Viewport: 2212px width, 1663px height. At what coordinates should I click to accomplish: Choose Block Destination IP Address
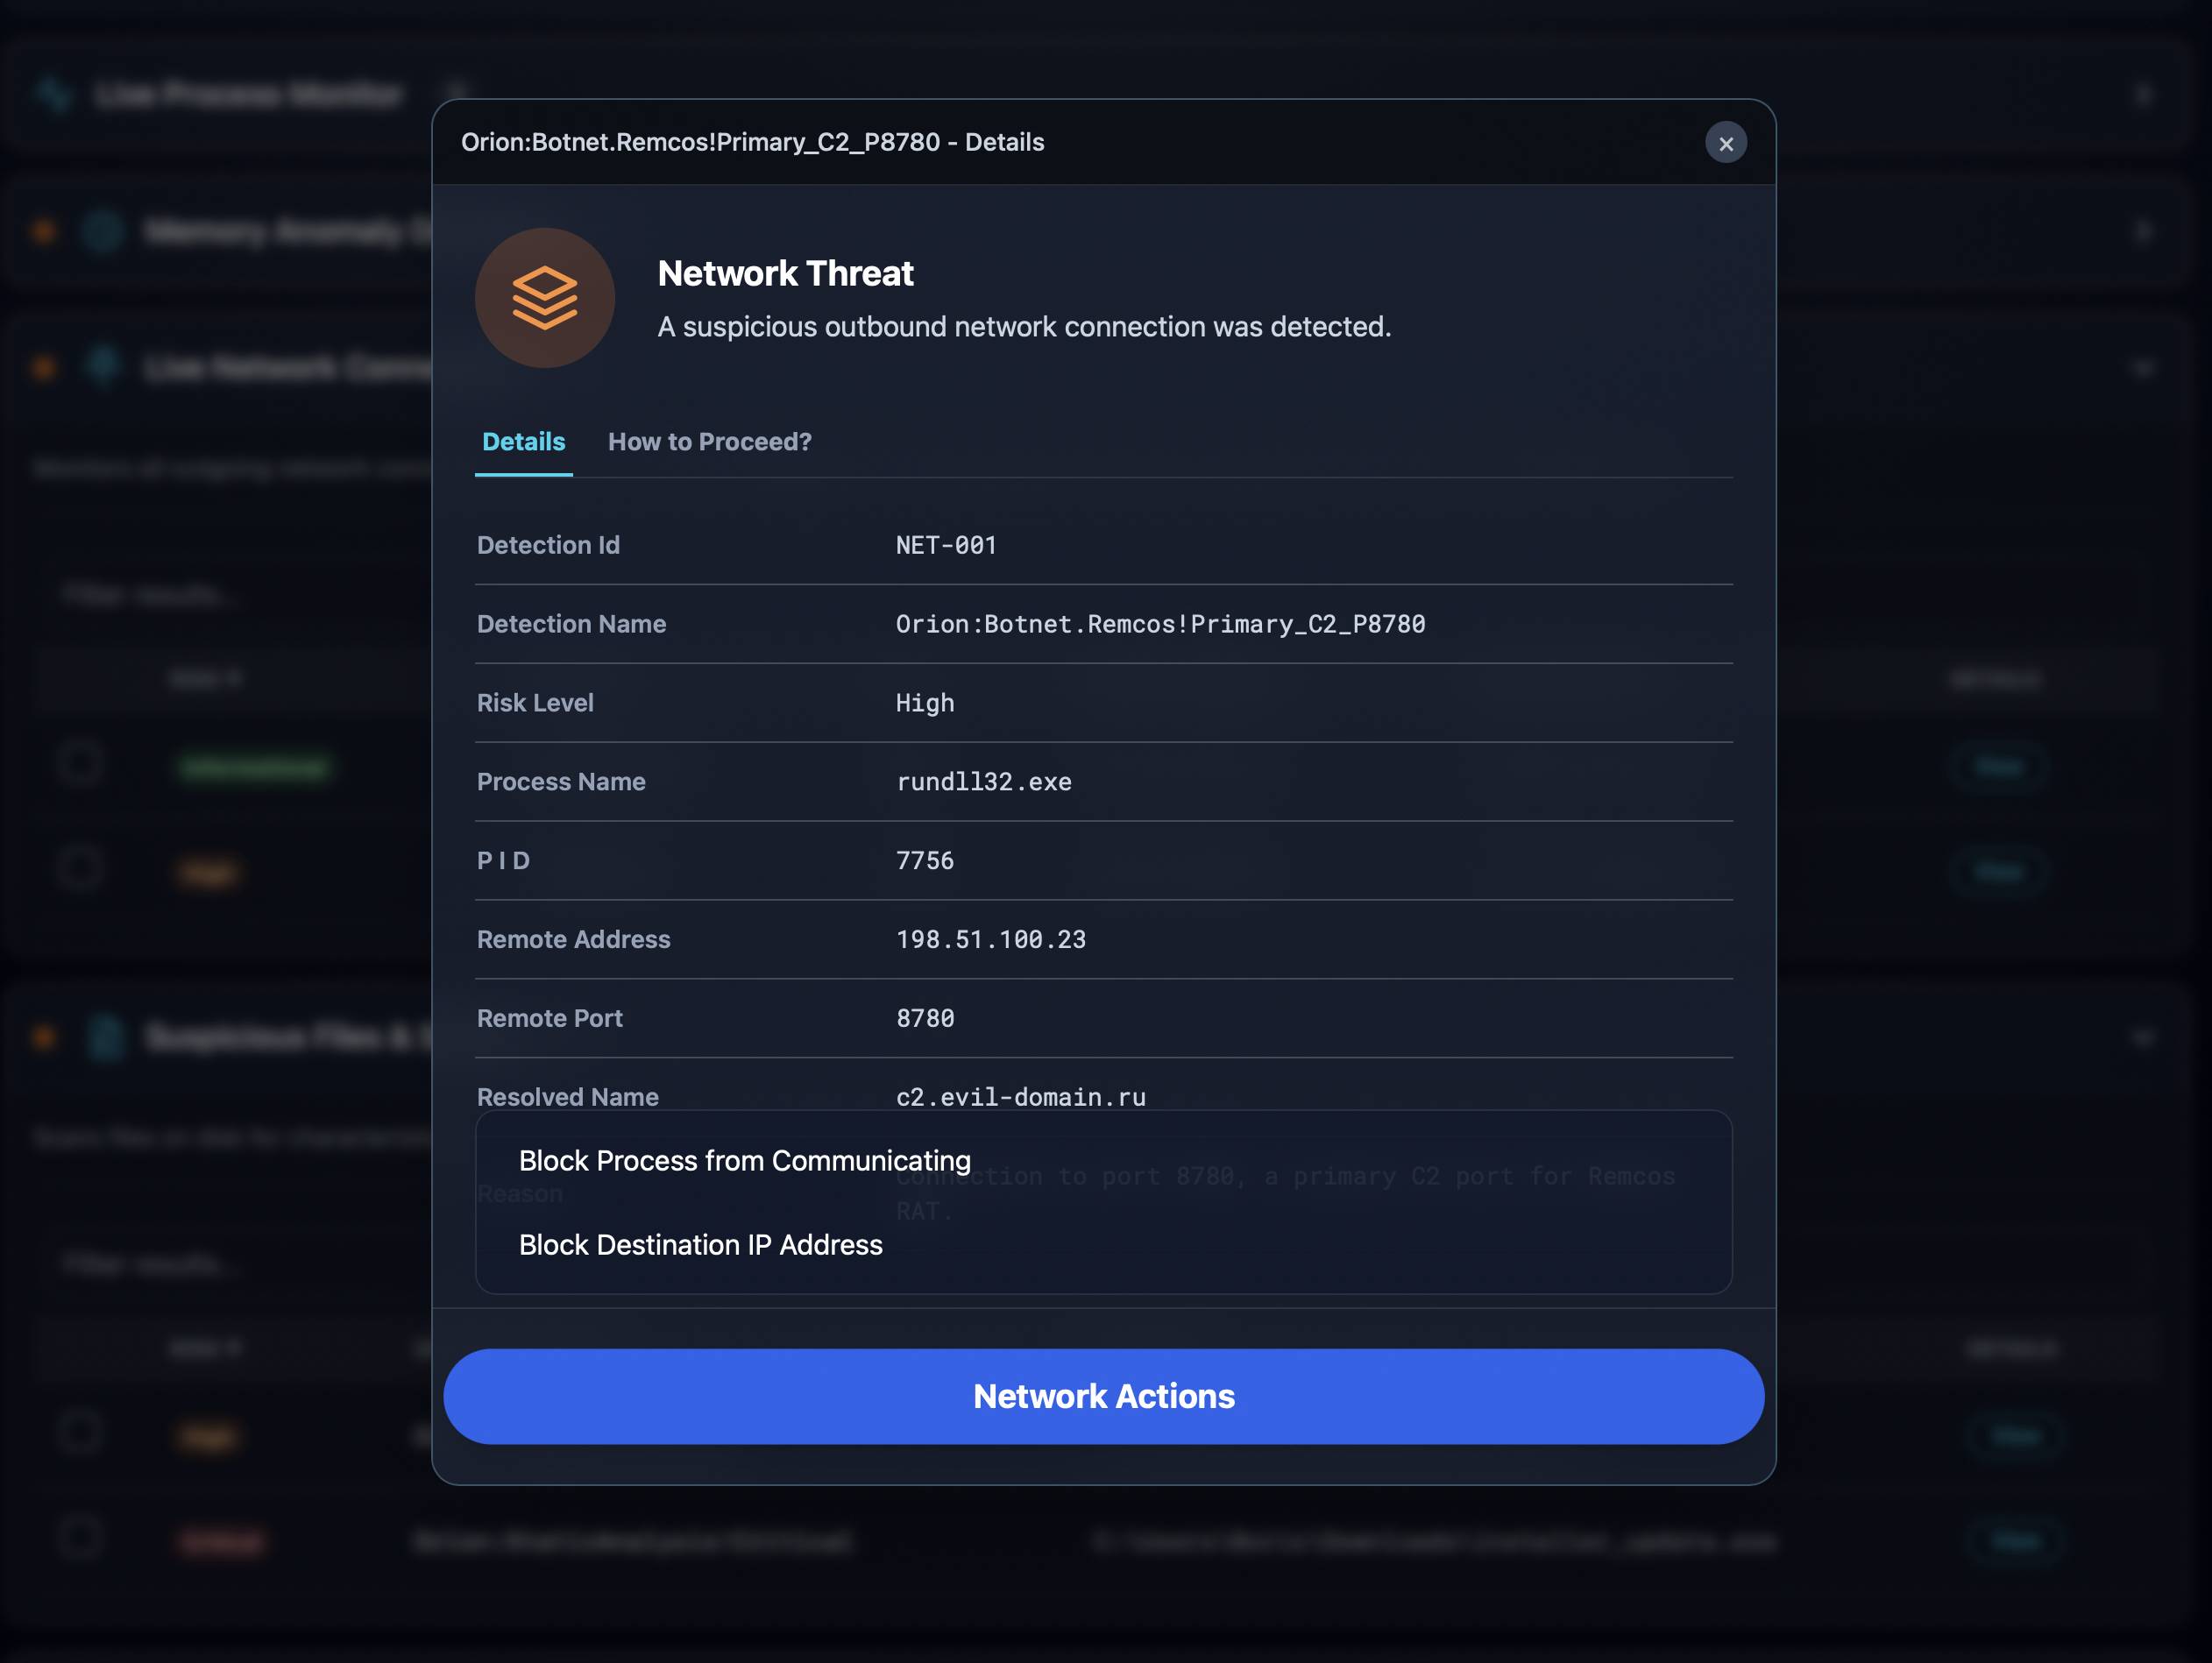701,1244
